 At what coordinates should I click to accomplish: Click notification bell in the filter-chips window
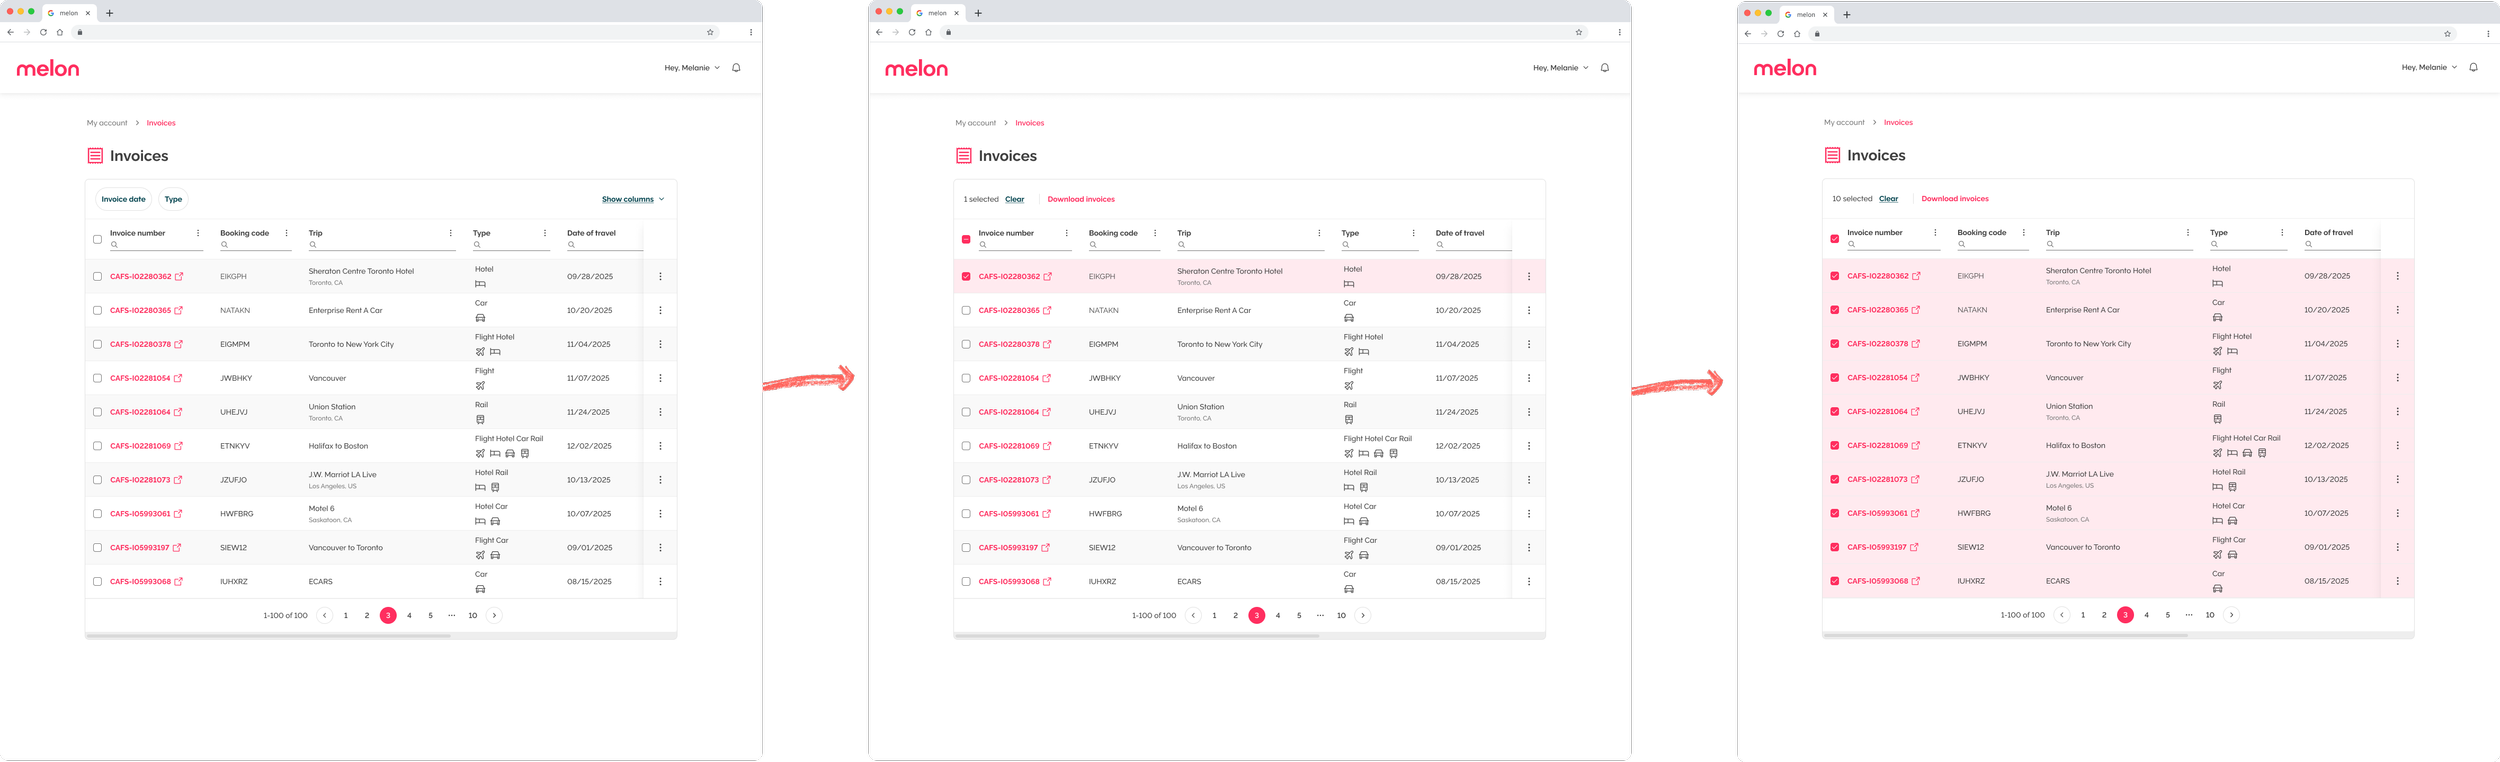click(736, 68)
